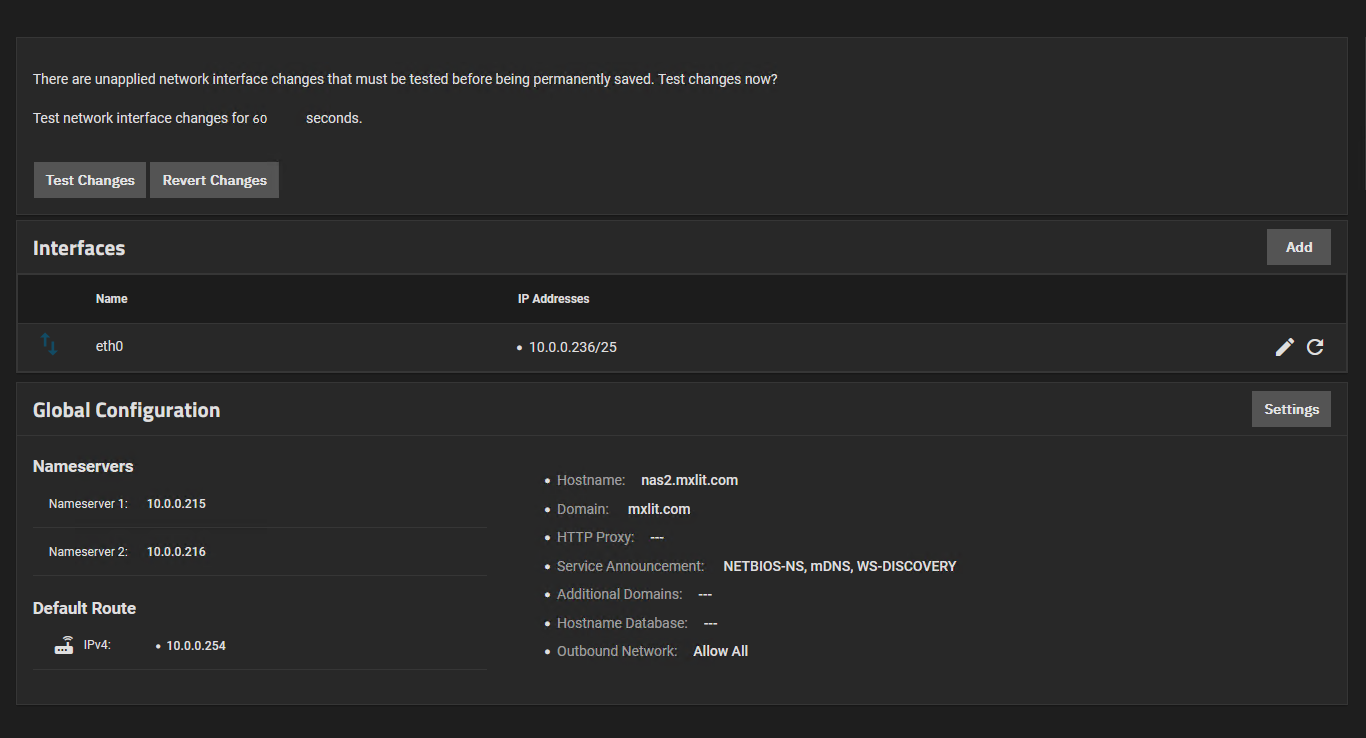Viewport: 1366px width, 738px height.
Task: Sort interfaces by the IP Addresses column
Action: pyautogui.click(x=553, y=298)
